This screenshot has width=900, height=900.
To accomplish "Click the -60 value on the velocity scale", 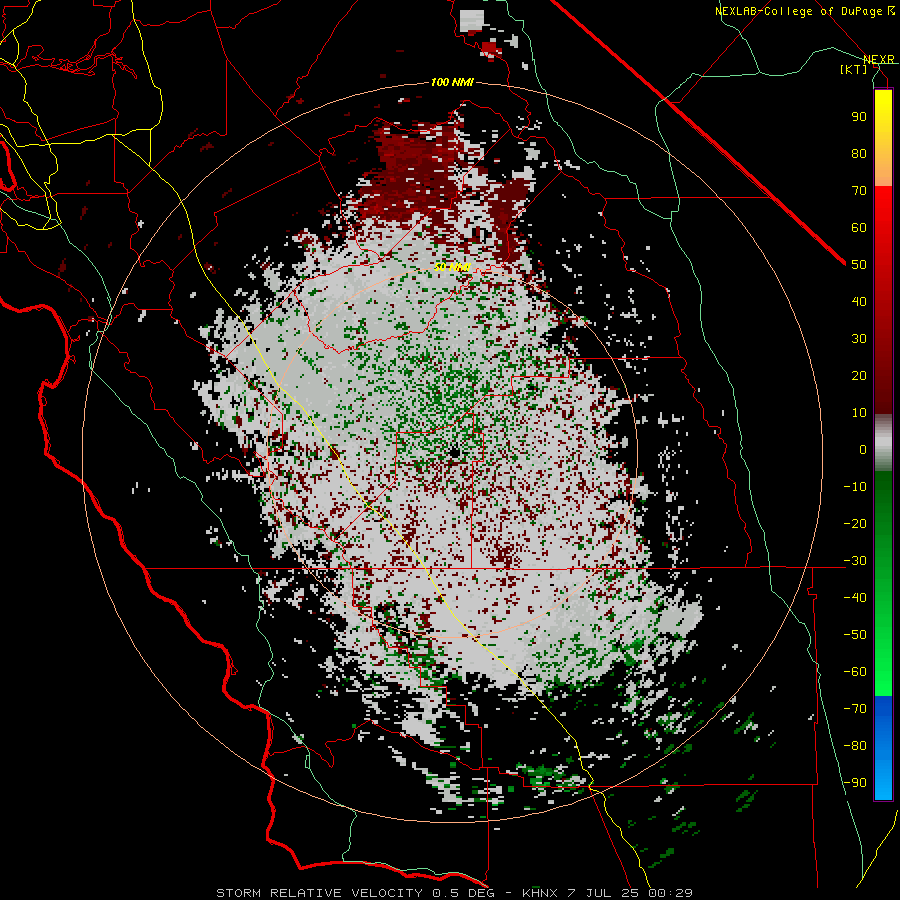I will click(855, 672).
